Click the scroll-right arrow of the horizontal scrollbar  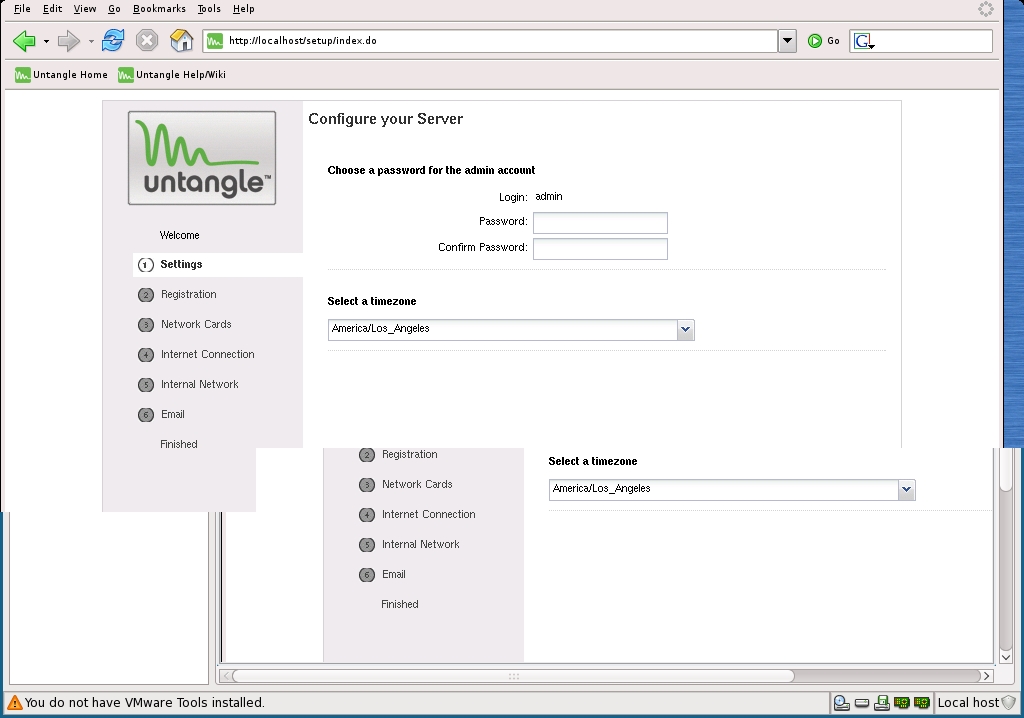pyautogui.click(x=987, y=676)
